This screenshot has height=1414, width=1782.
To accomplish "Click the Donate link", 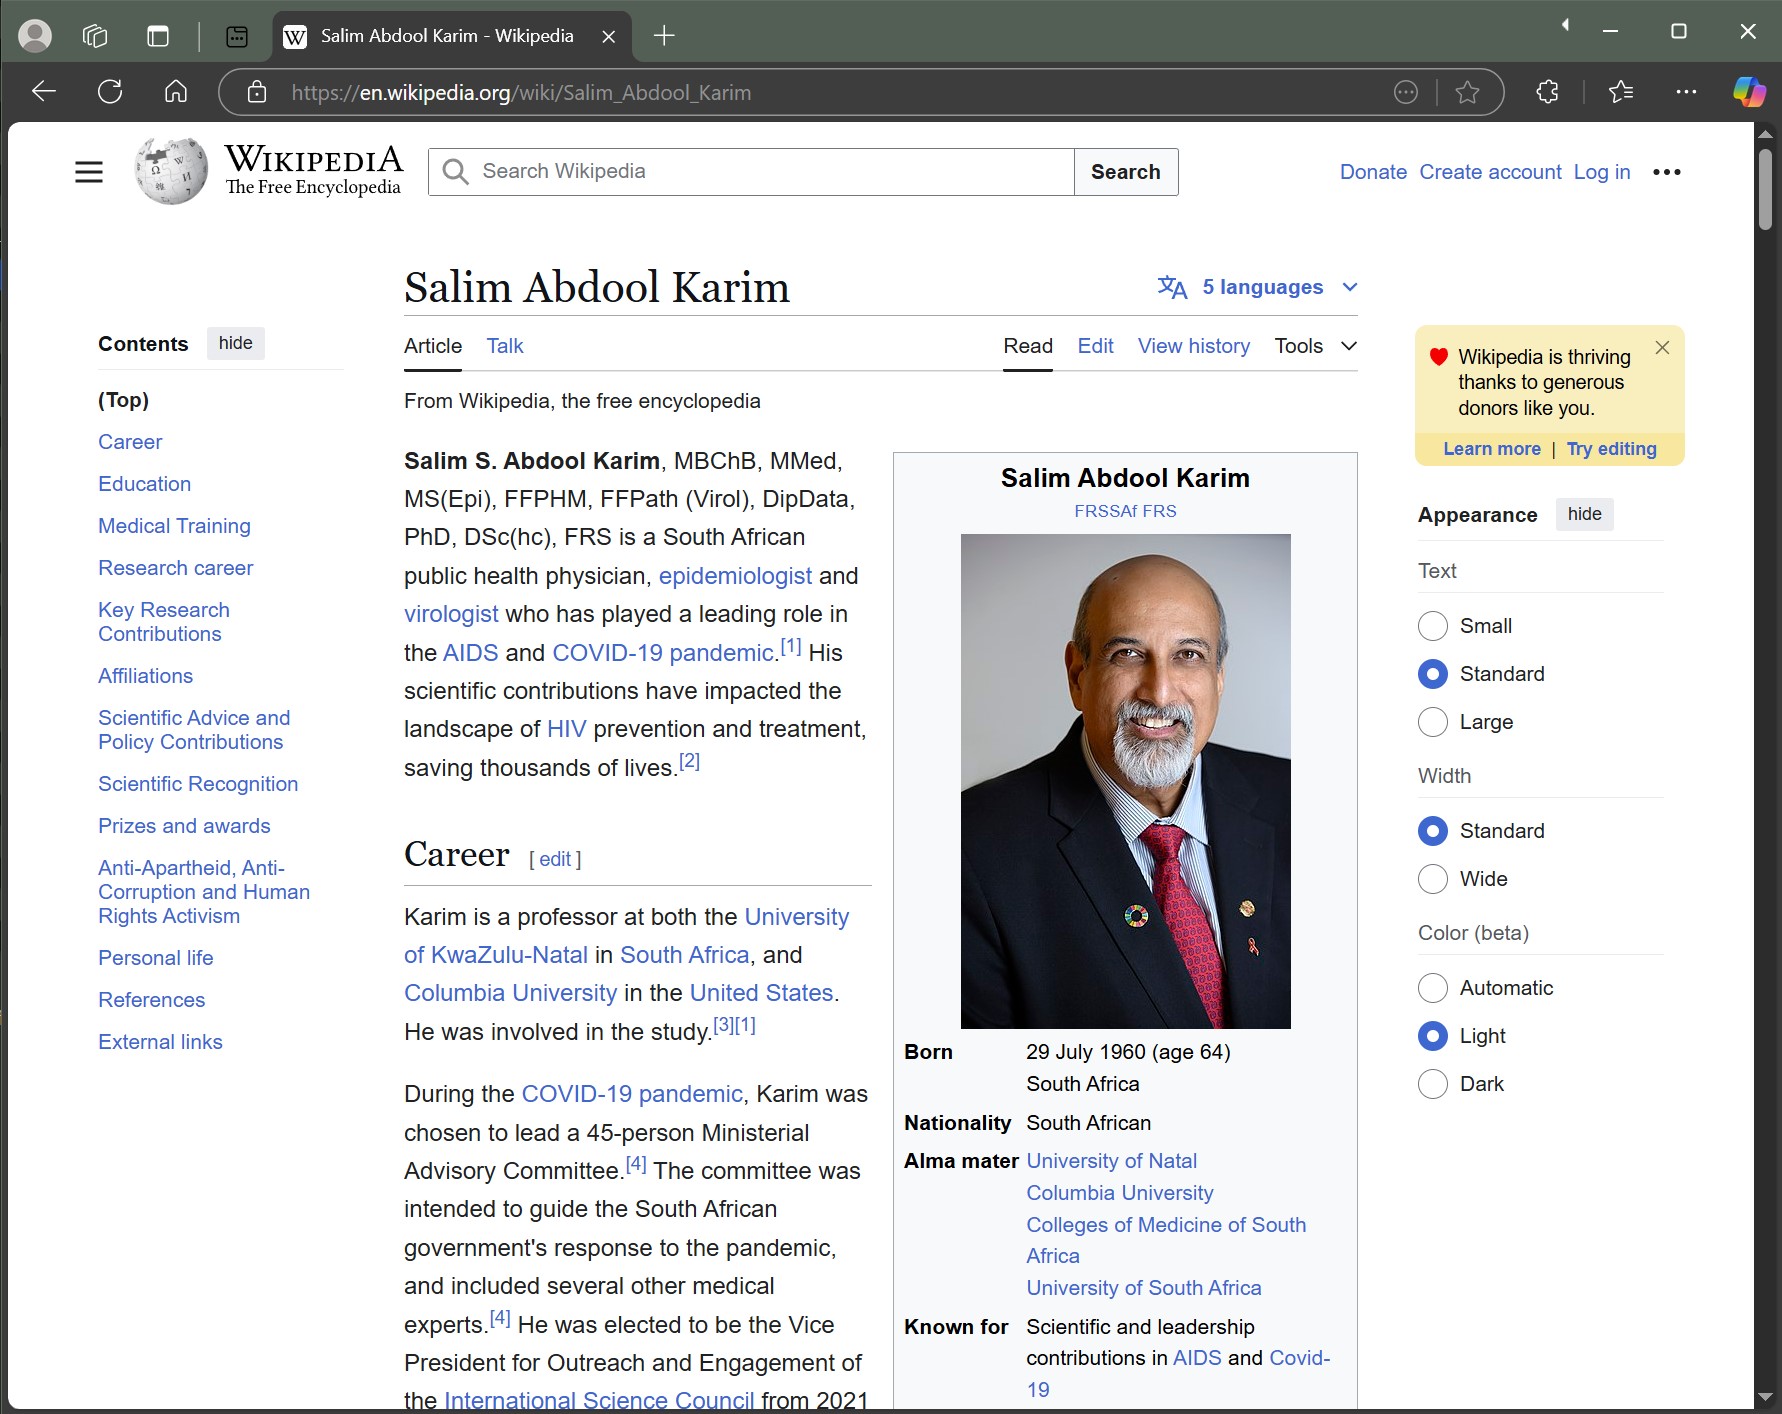I will pos(1373,172).
